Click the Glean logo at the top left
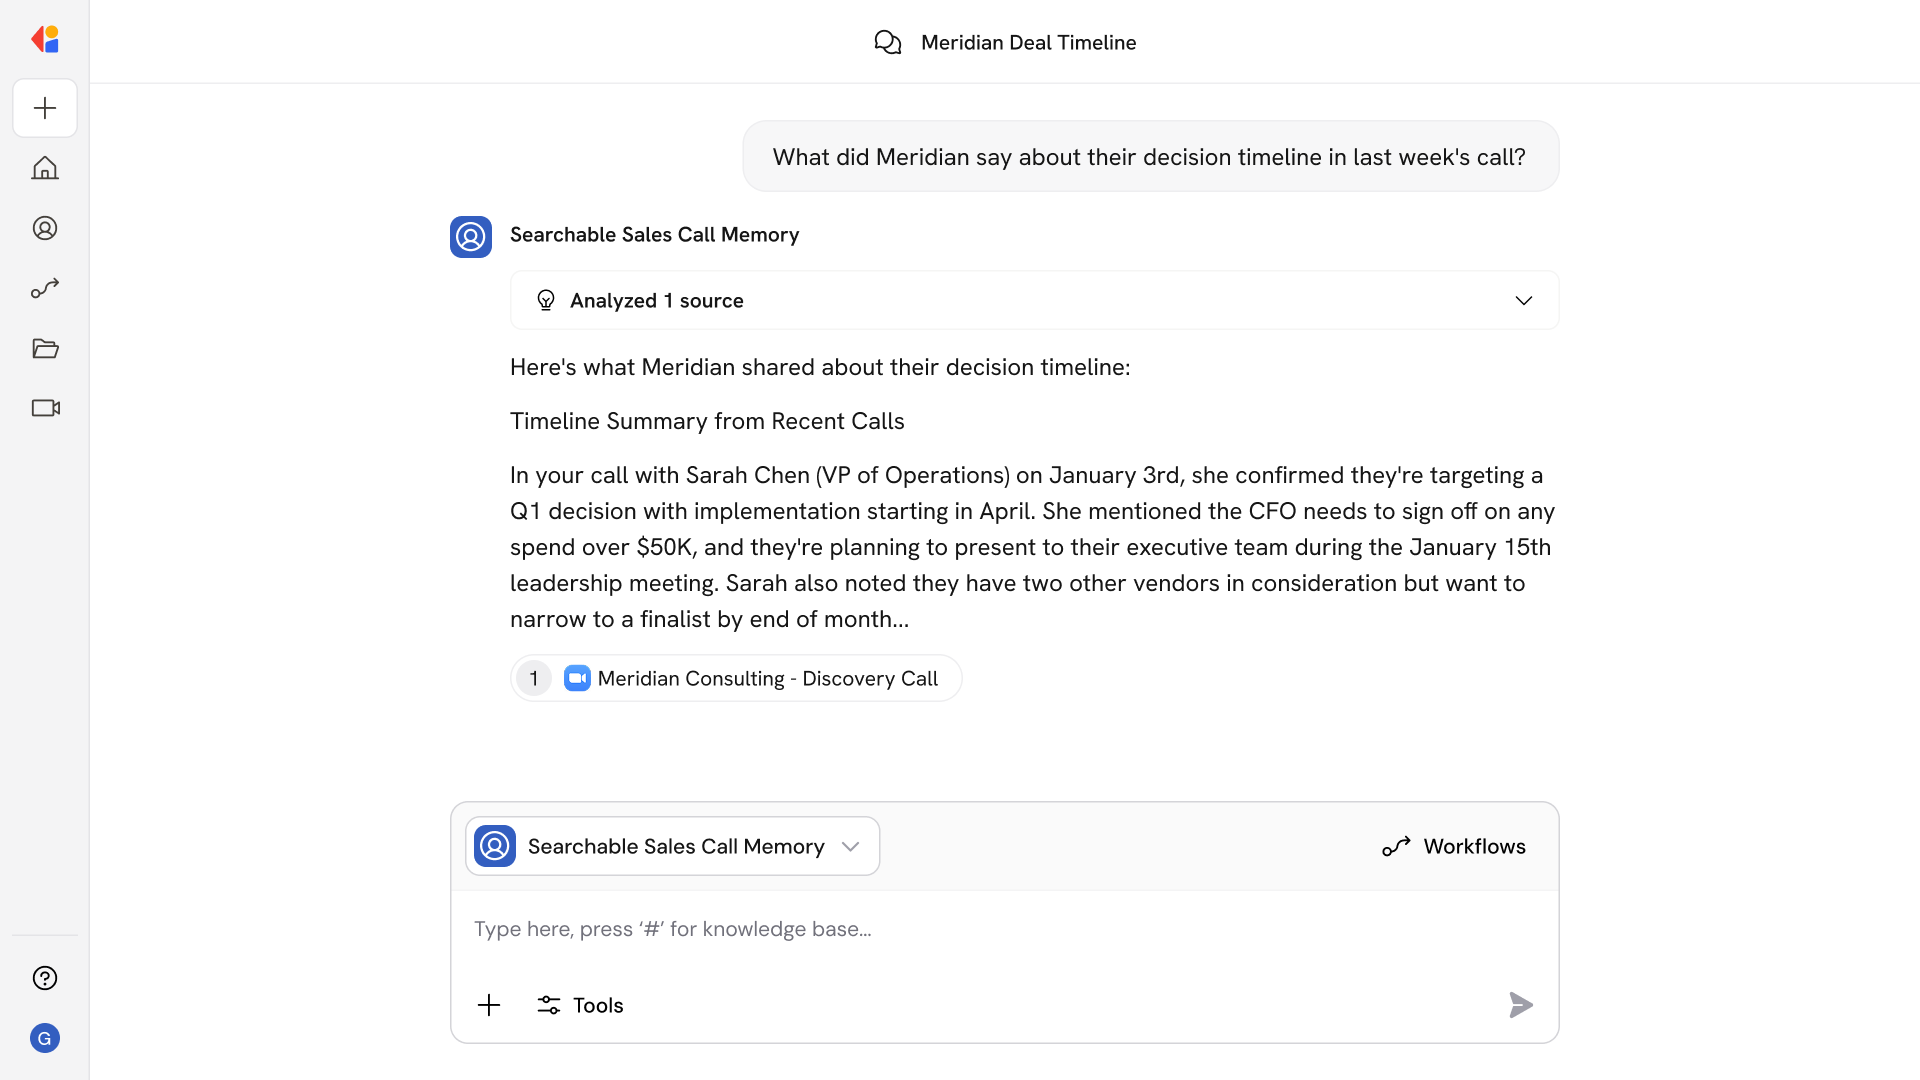 44,39
